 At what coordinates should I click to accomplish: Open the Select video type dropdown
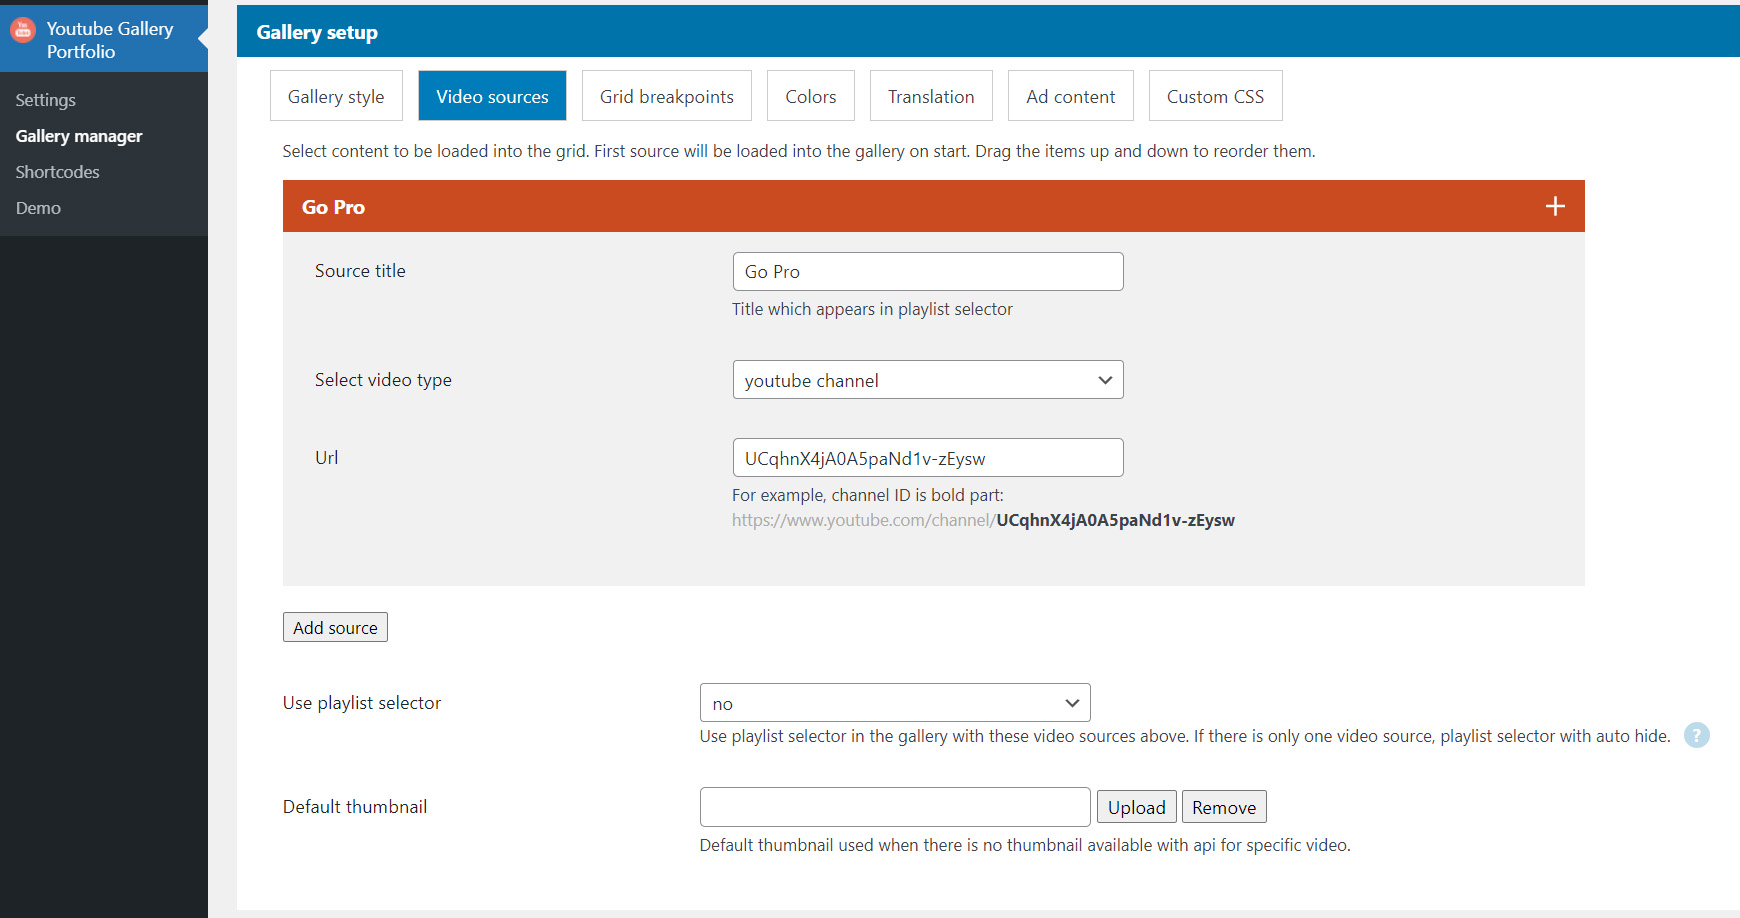[927, 380]
